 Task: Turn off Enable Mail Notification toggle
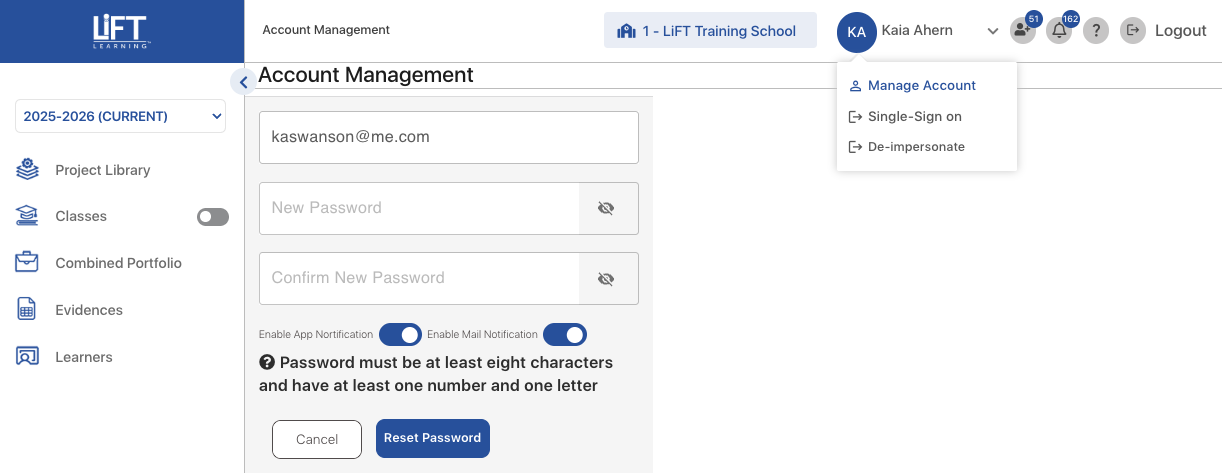coord(564,335)
